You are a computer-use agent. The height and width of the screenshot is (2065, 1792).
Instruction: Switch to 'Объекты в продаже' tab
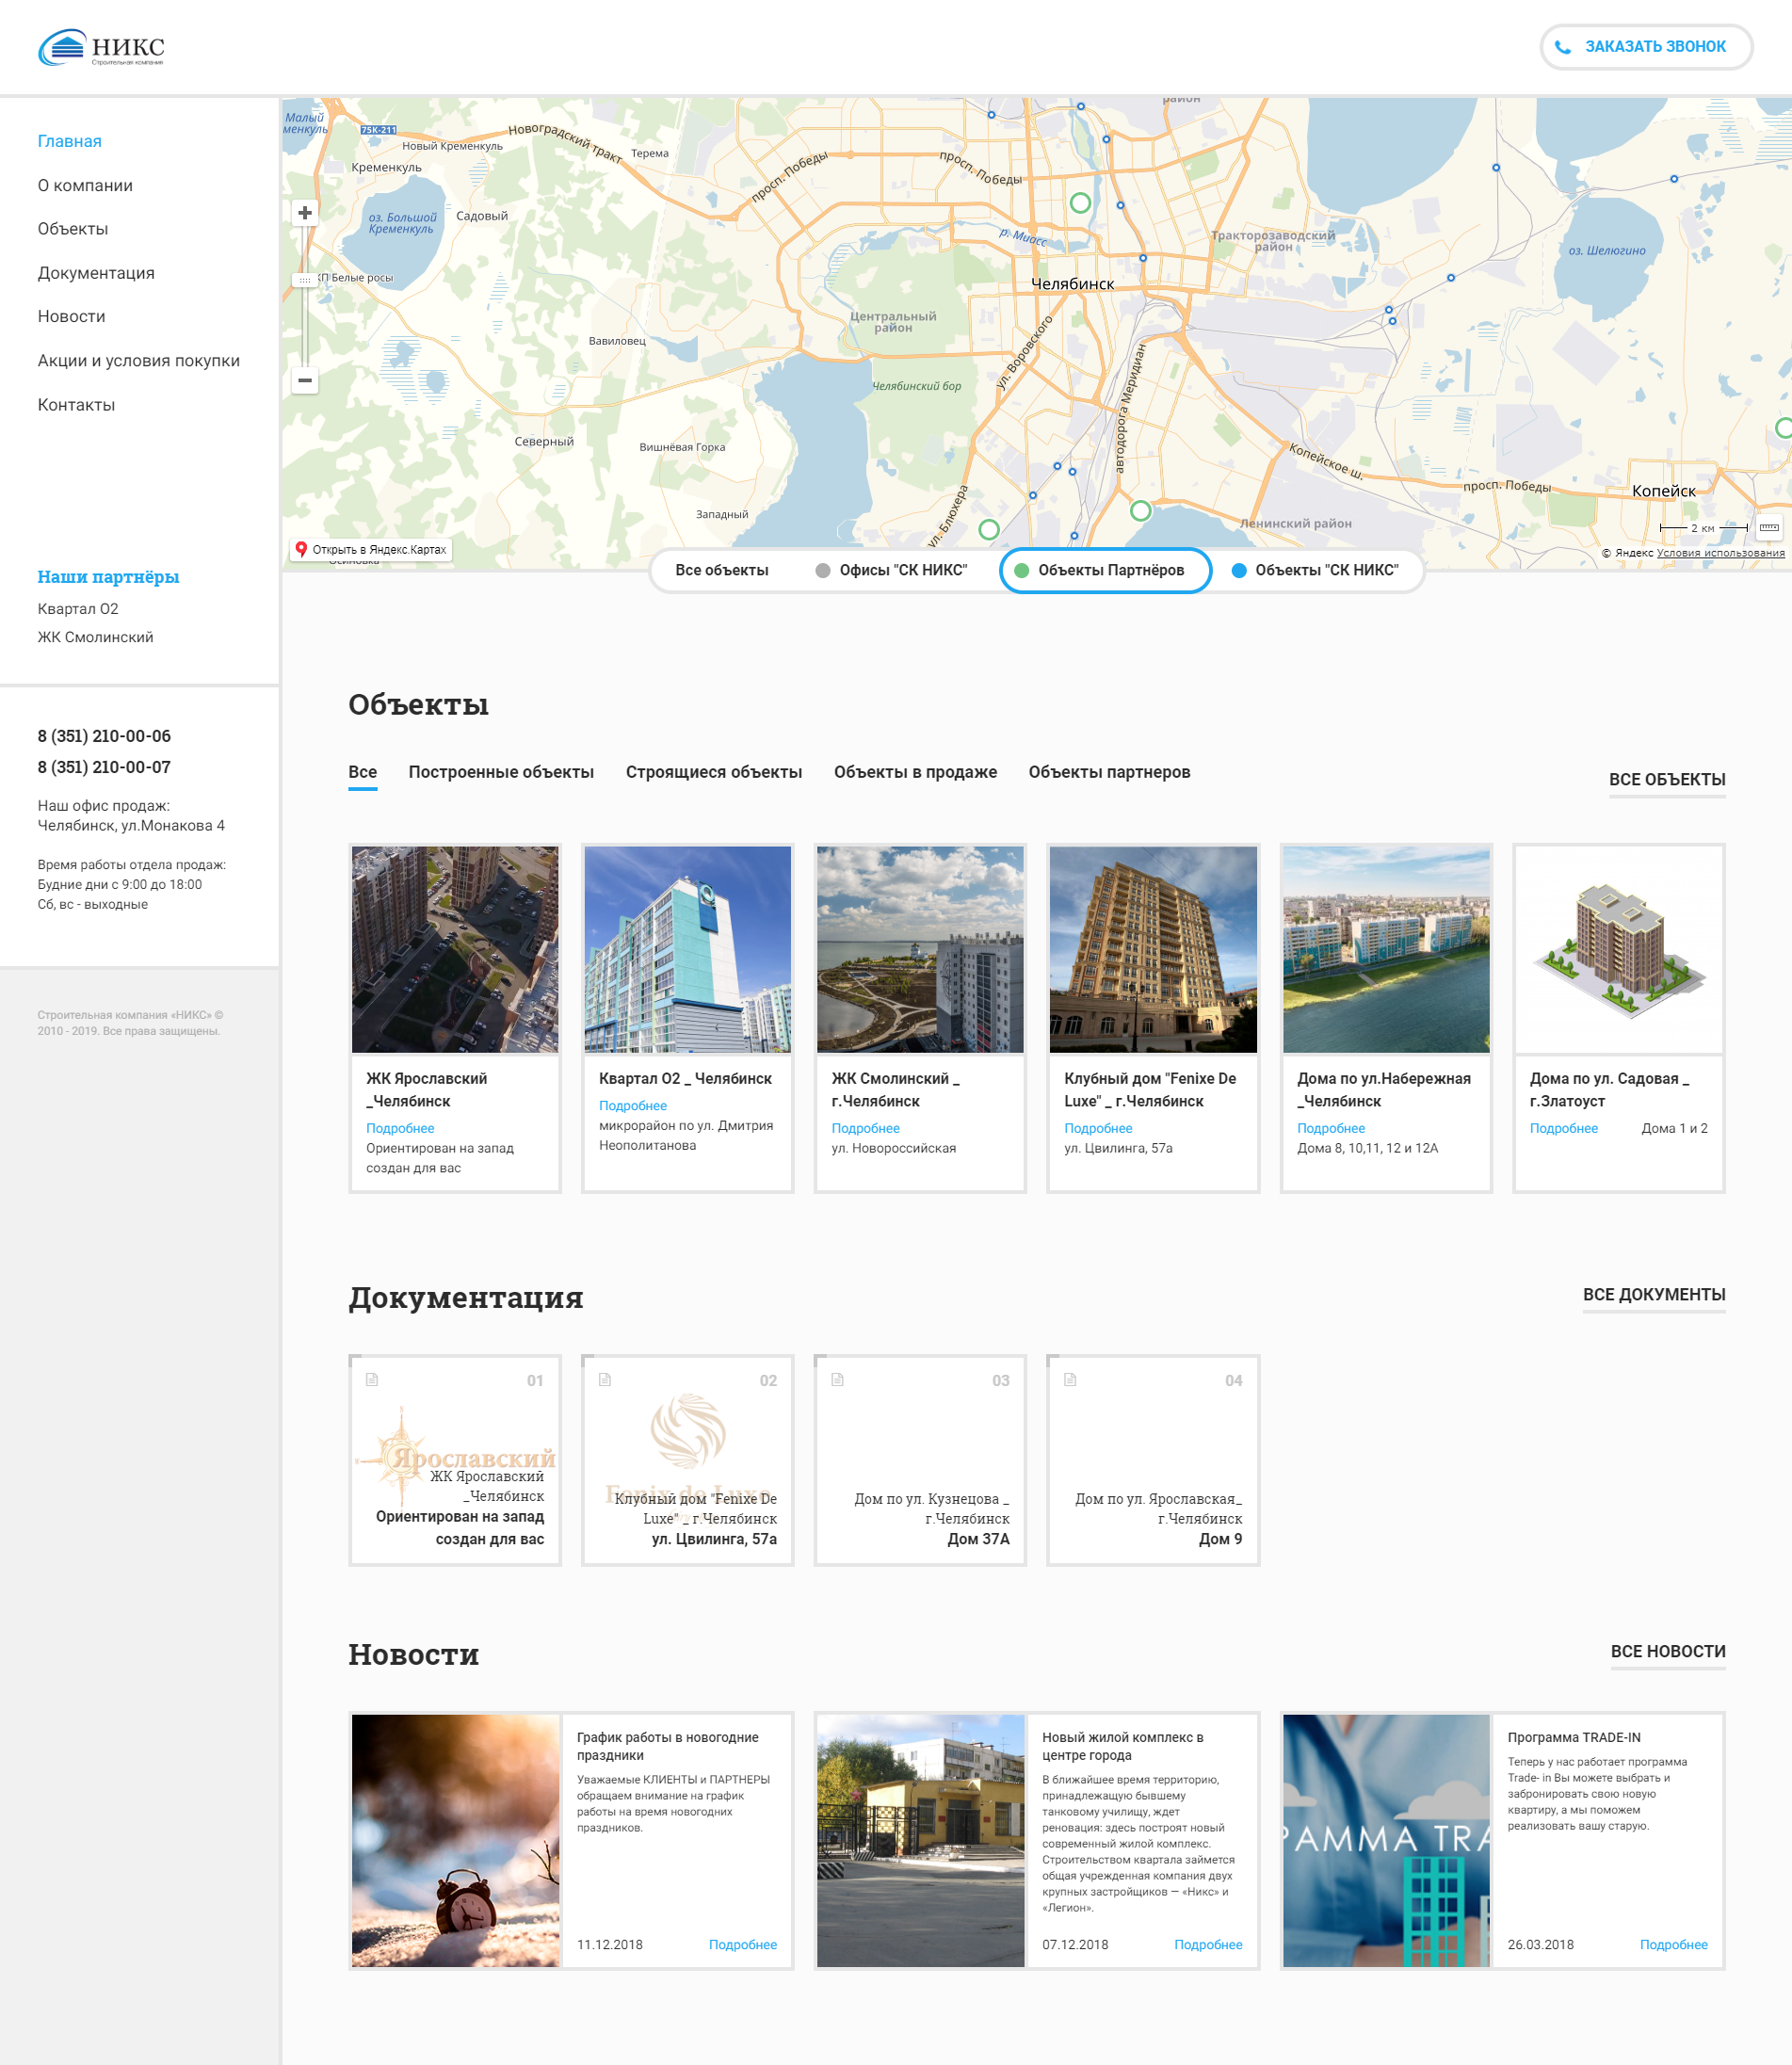pyautogui.click(x=915, y=772)
